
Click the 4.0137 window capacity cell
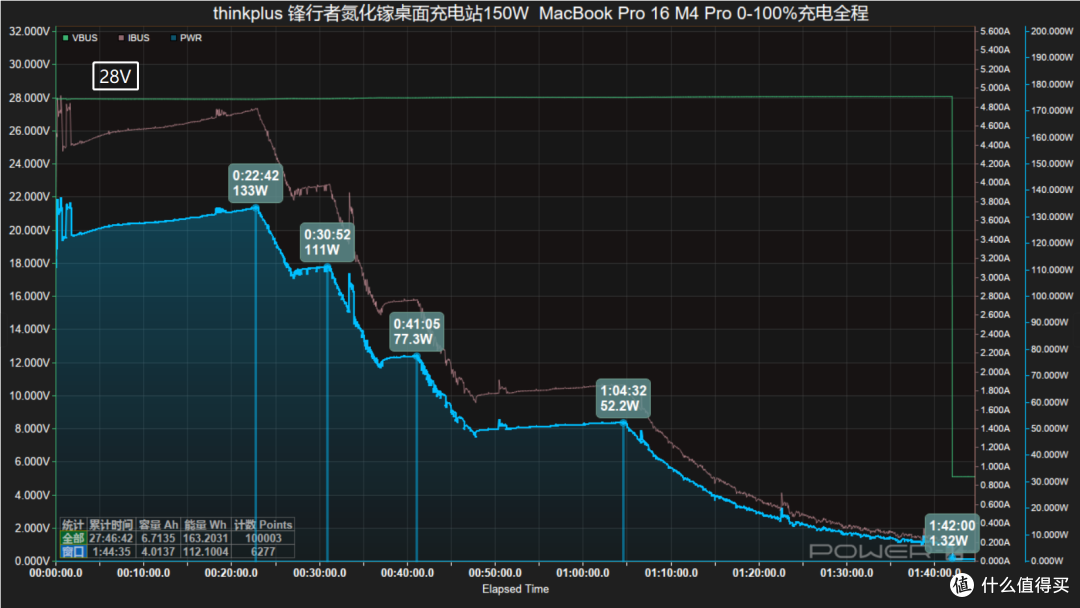coord(158,552)
